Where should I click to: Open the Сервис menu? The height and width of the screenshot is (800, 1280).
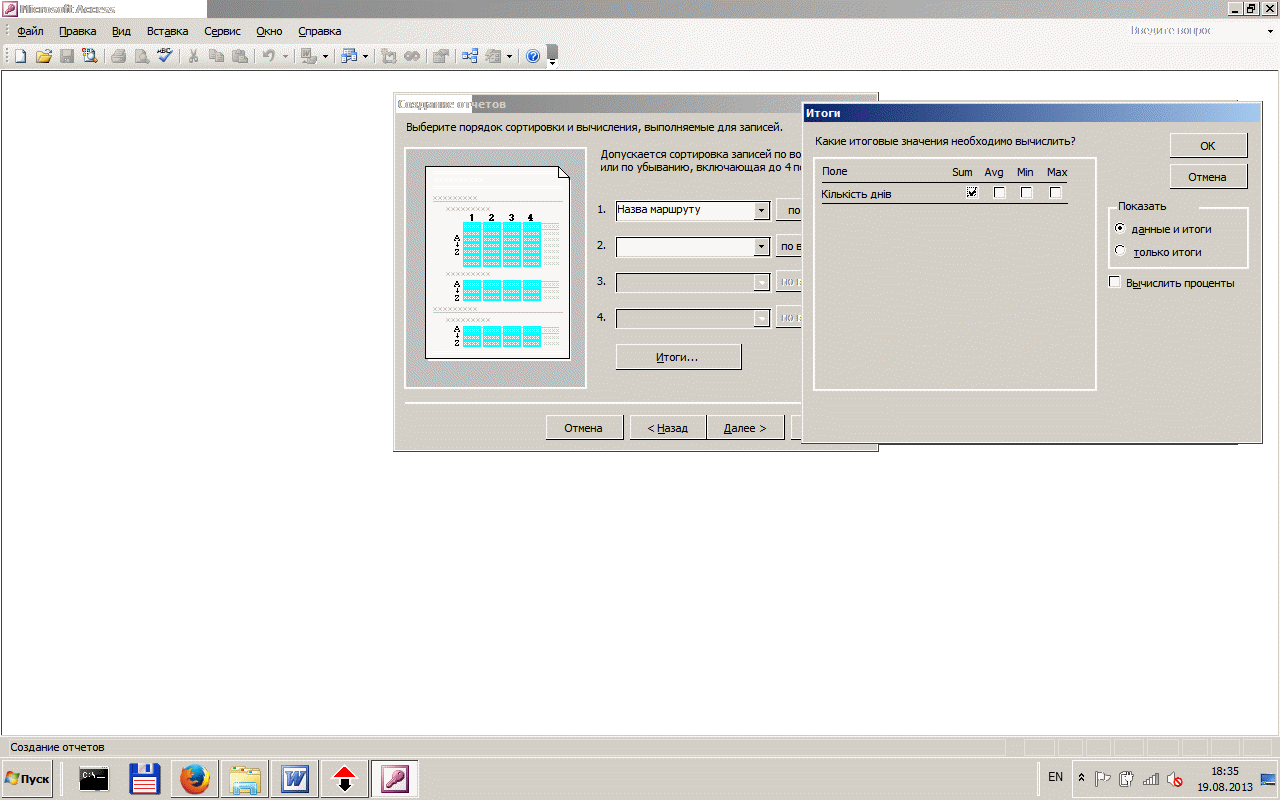[222, 31]
